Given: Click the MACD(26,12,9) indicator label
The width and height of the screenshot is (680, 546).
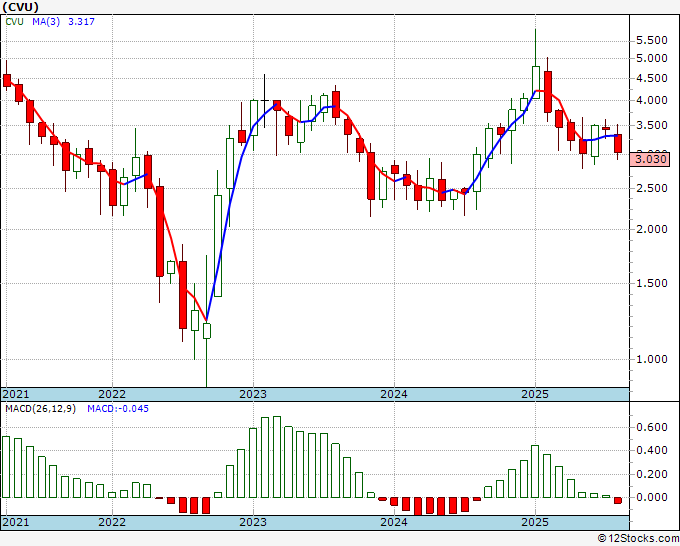Looking at the screenshot, I should click(x=40, y=409).
